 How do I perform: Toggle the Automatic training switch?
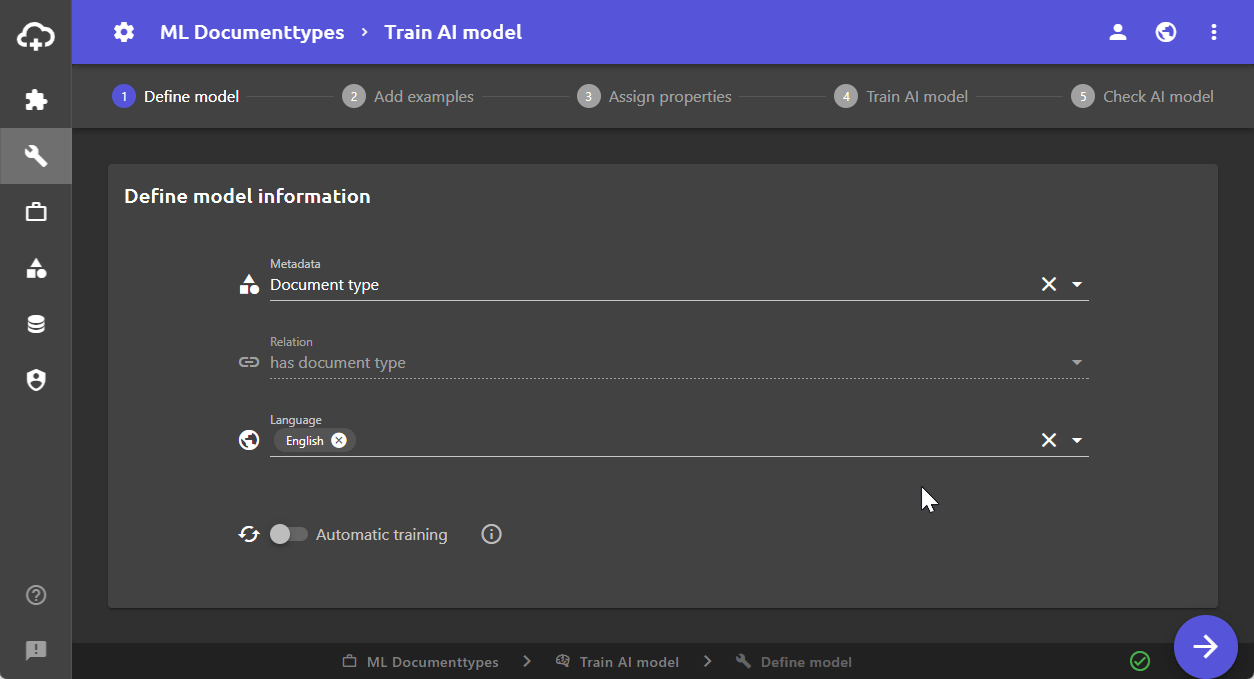click(x=289, y=534)
